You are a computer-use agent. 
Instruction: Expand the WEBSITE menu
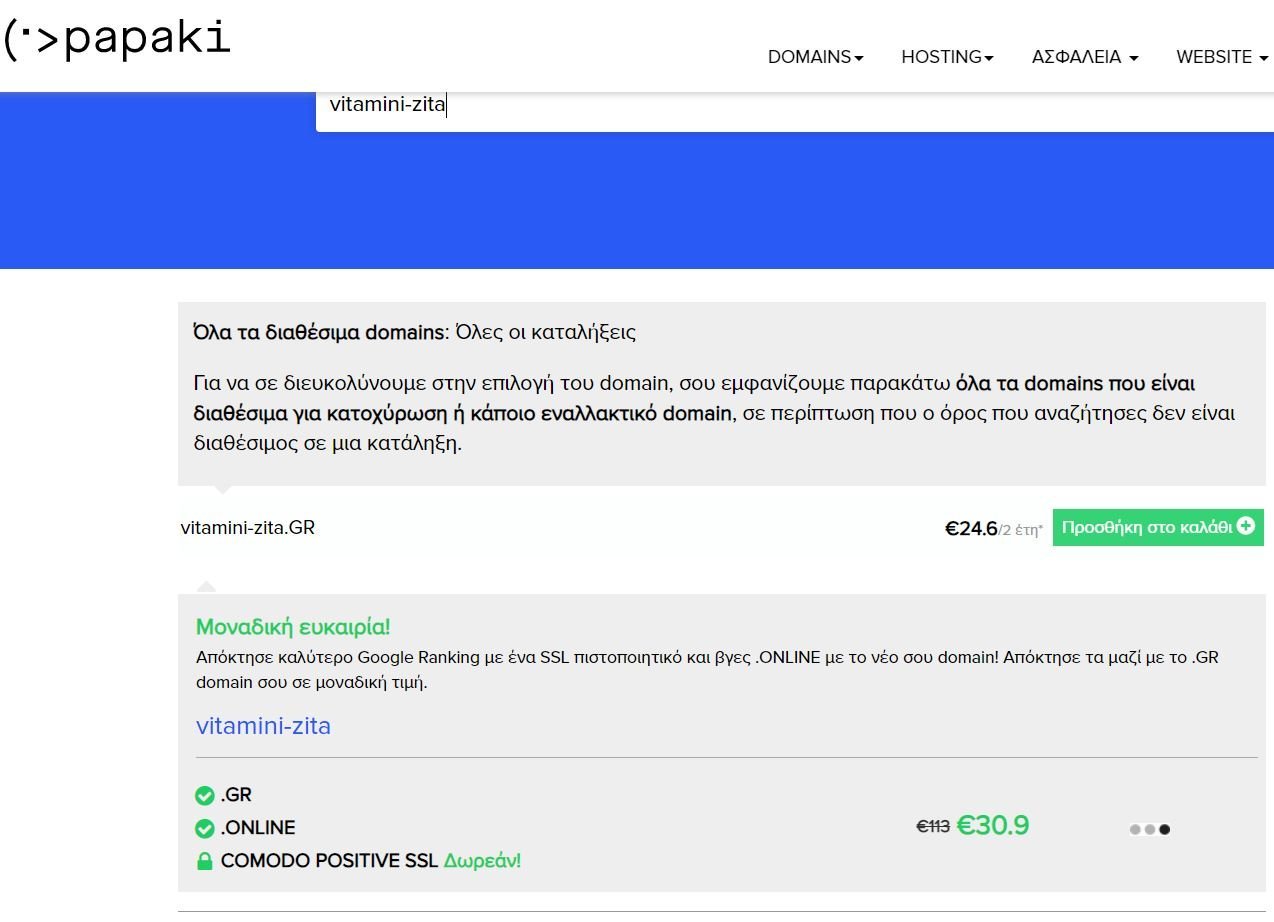tap(1222, 57)
